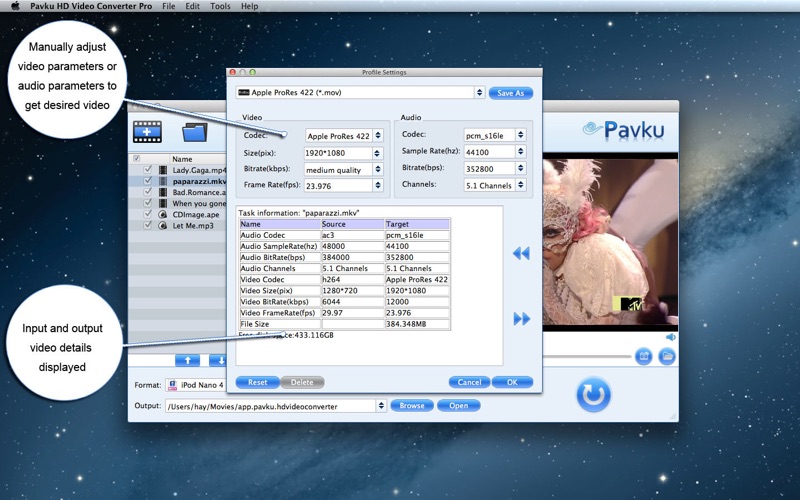Open the File menu
Screen dimensions: 800x500
168,6
